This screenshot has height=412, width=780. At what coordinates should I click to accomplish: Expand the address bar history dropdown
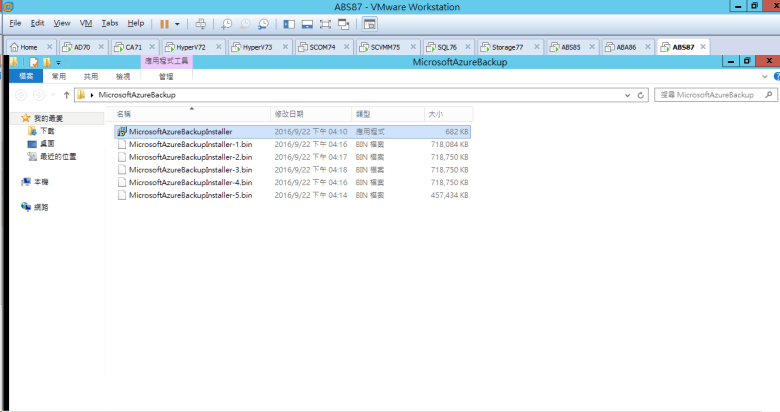627,95
